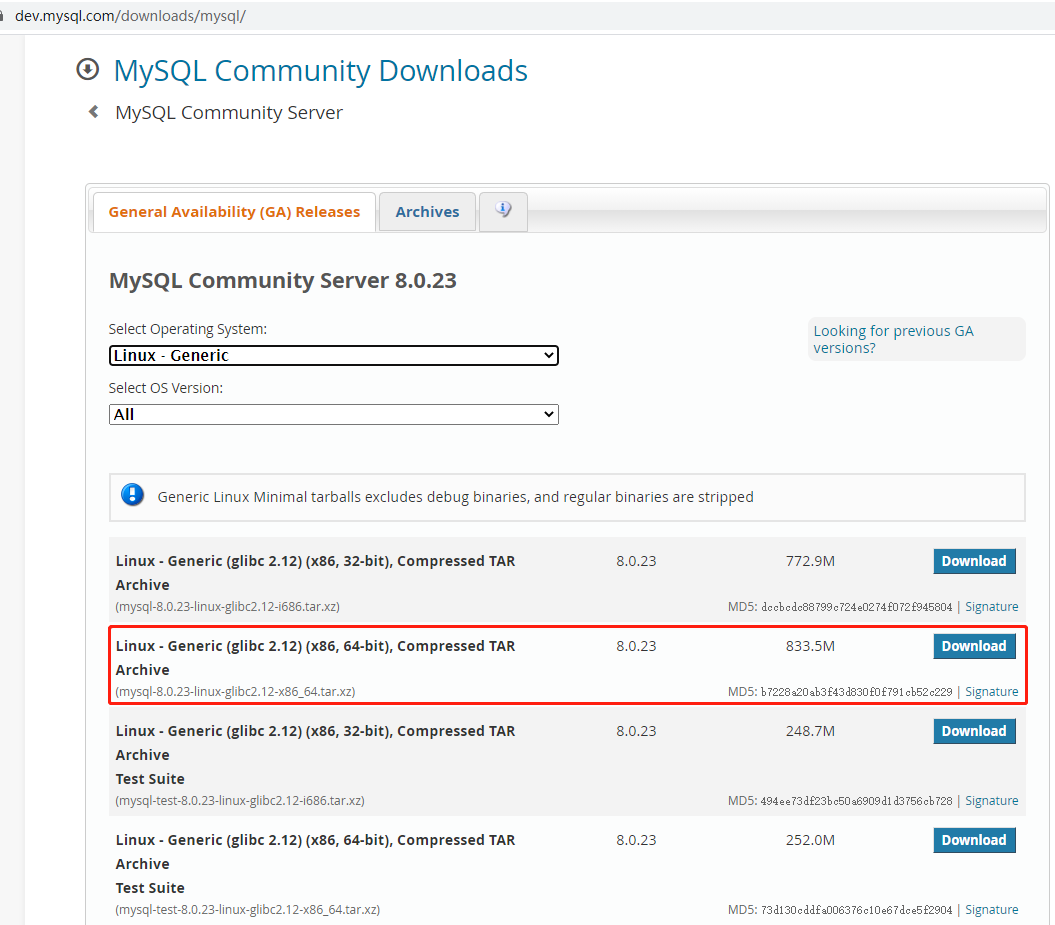Click MD5 hash starting with 494ee73d
This screenshot has height=925, width=1055.
pos(857,801)
